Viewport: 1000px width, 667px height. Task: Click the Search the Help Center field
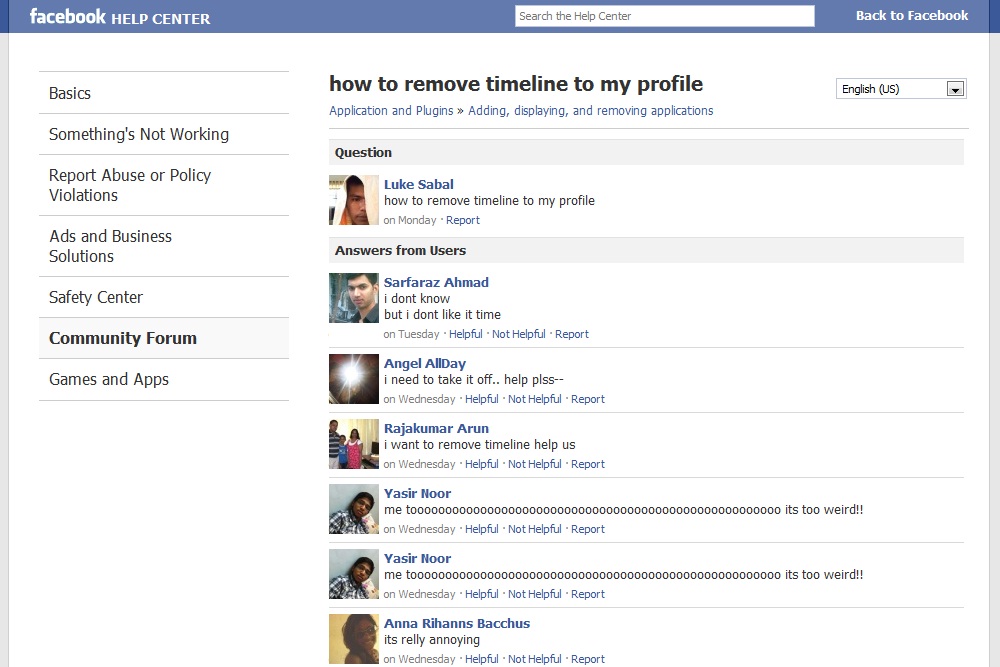coord(665,16)
